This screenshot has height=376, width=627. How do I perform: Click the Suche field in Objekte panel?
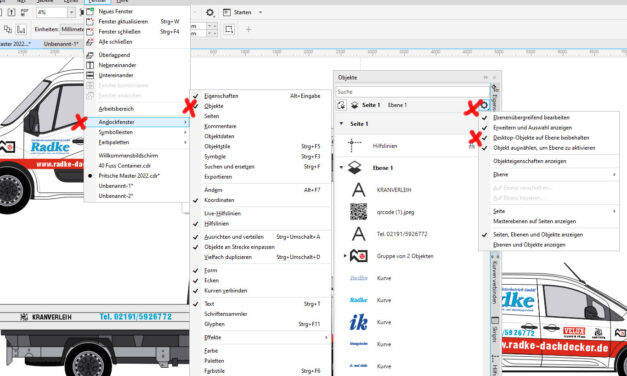[412, 92]
